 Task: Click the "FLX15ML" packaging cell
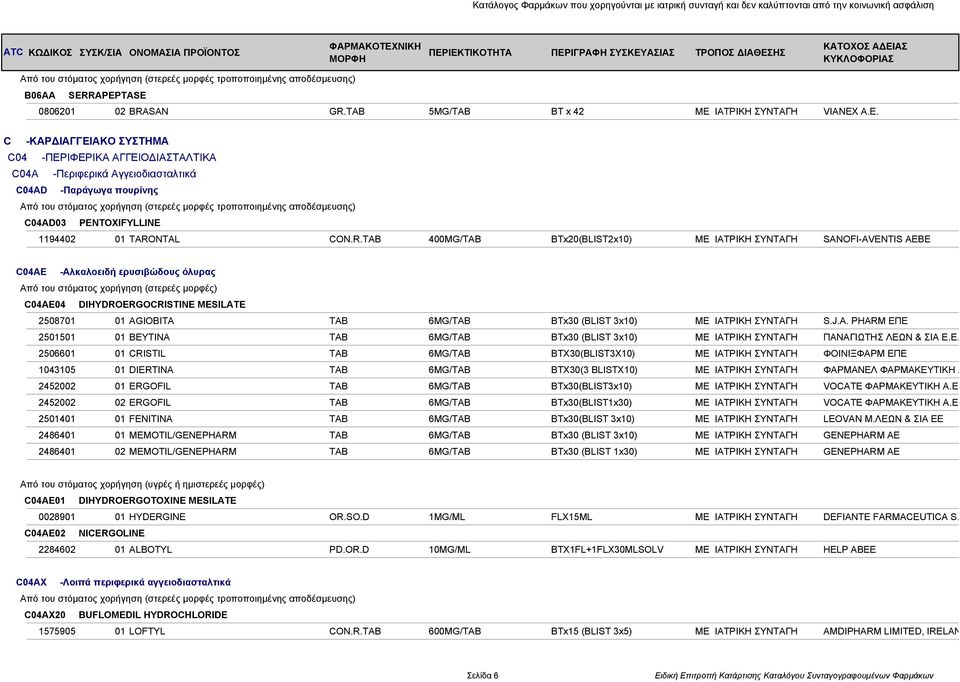coord(571,517)
